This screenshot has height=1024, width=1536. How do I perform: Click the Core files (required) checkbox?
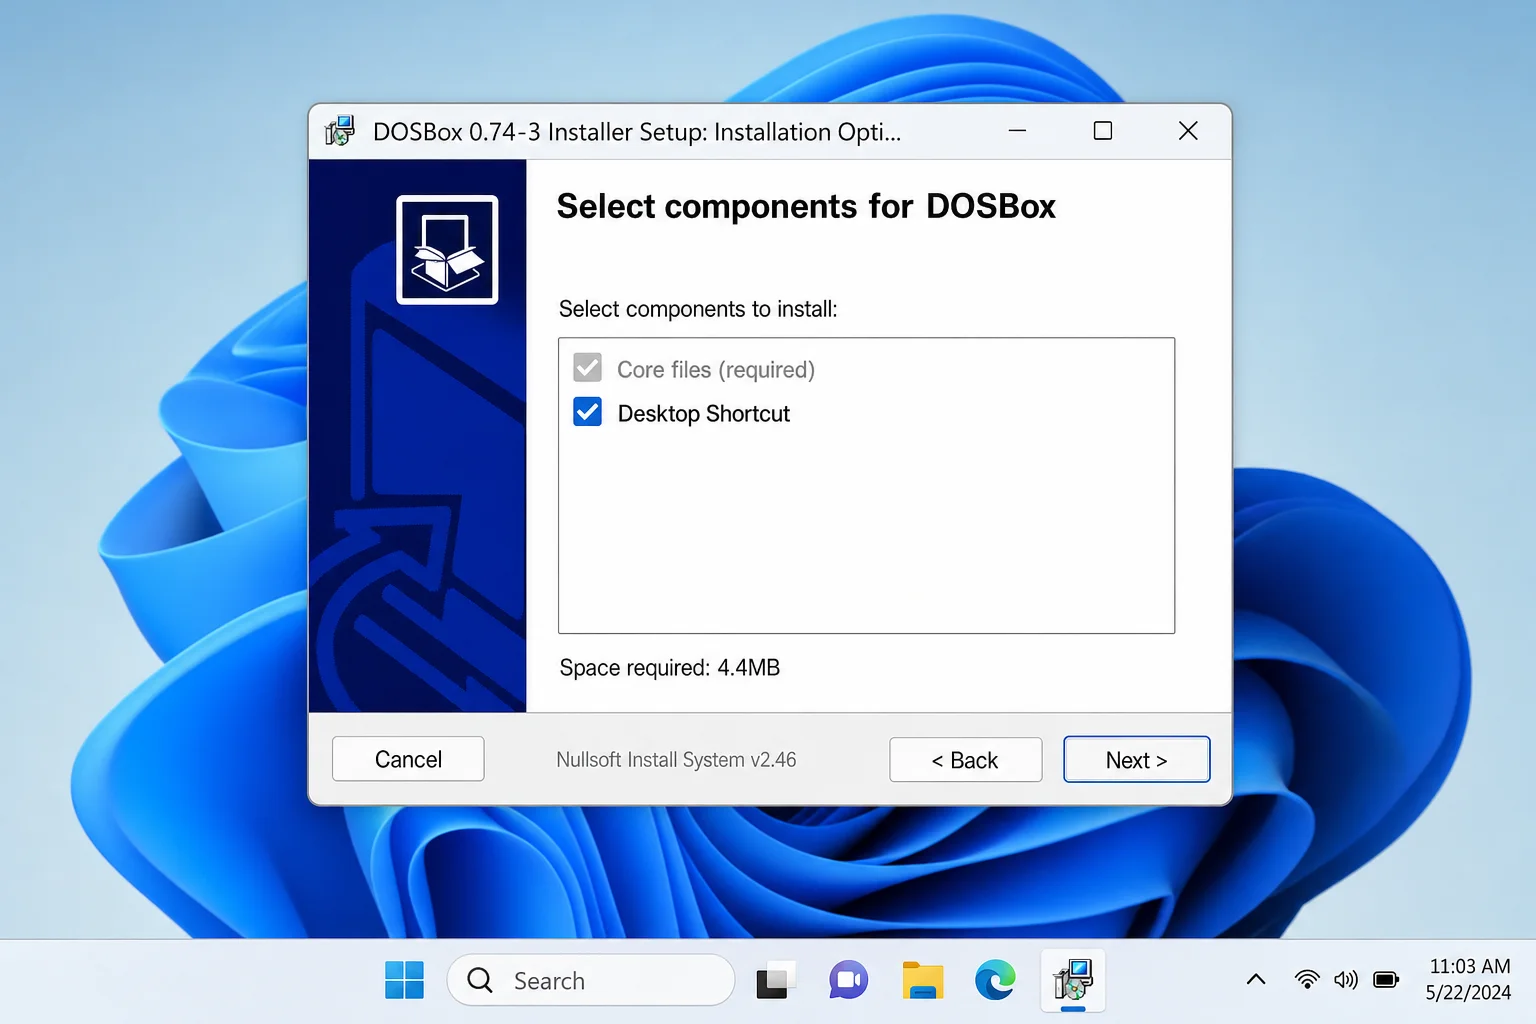[587, 368]
